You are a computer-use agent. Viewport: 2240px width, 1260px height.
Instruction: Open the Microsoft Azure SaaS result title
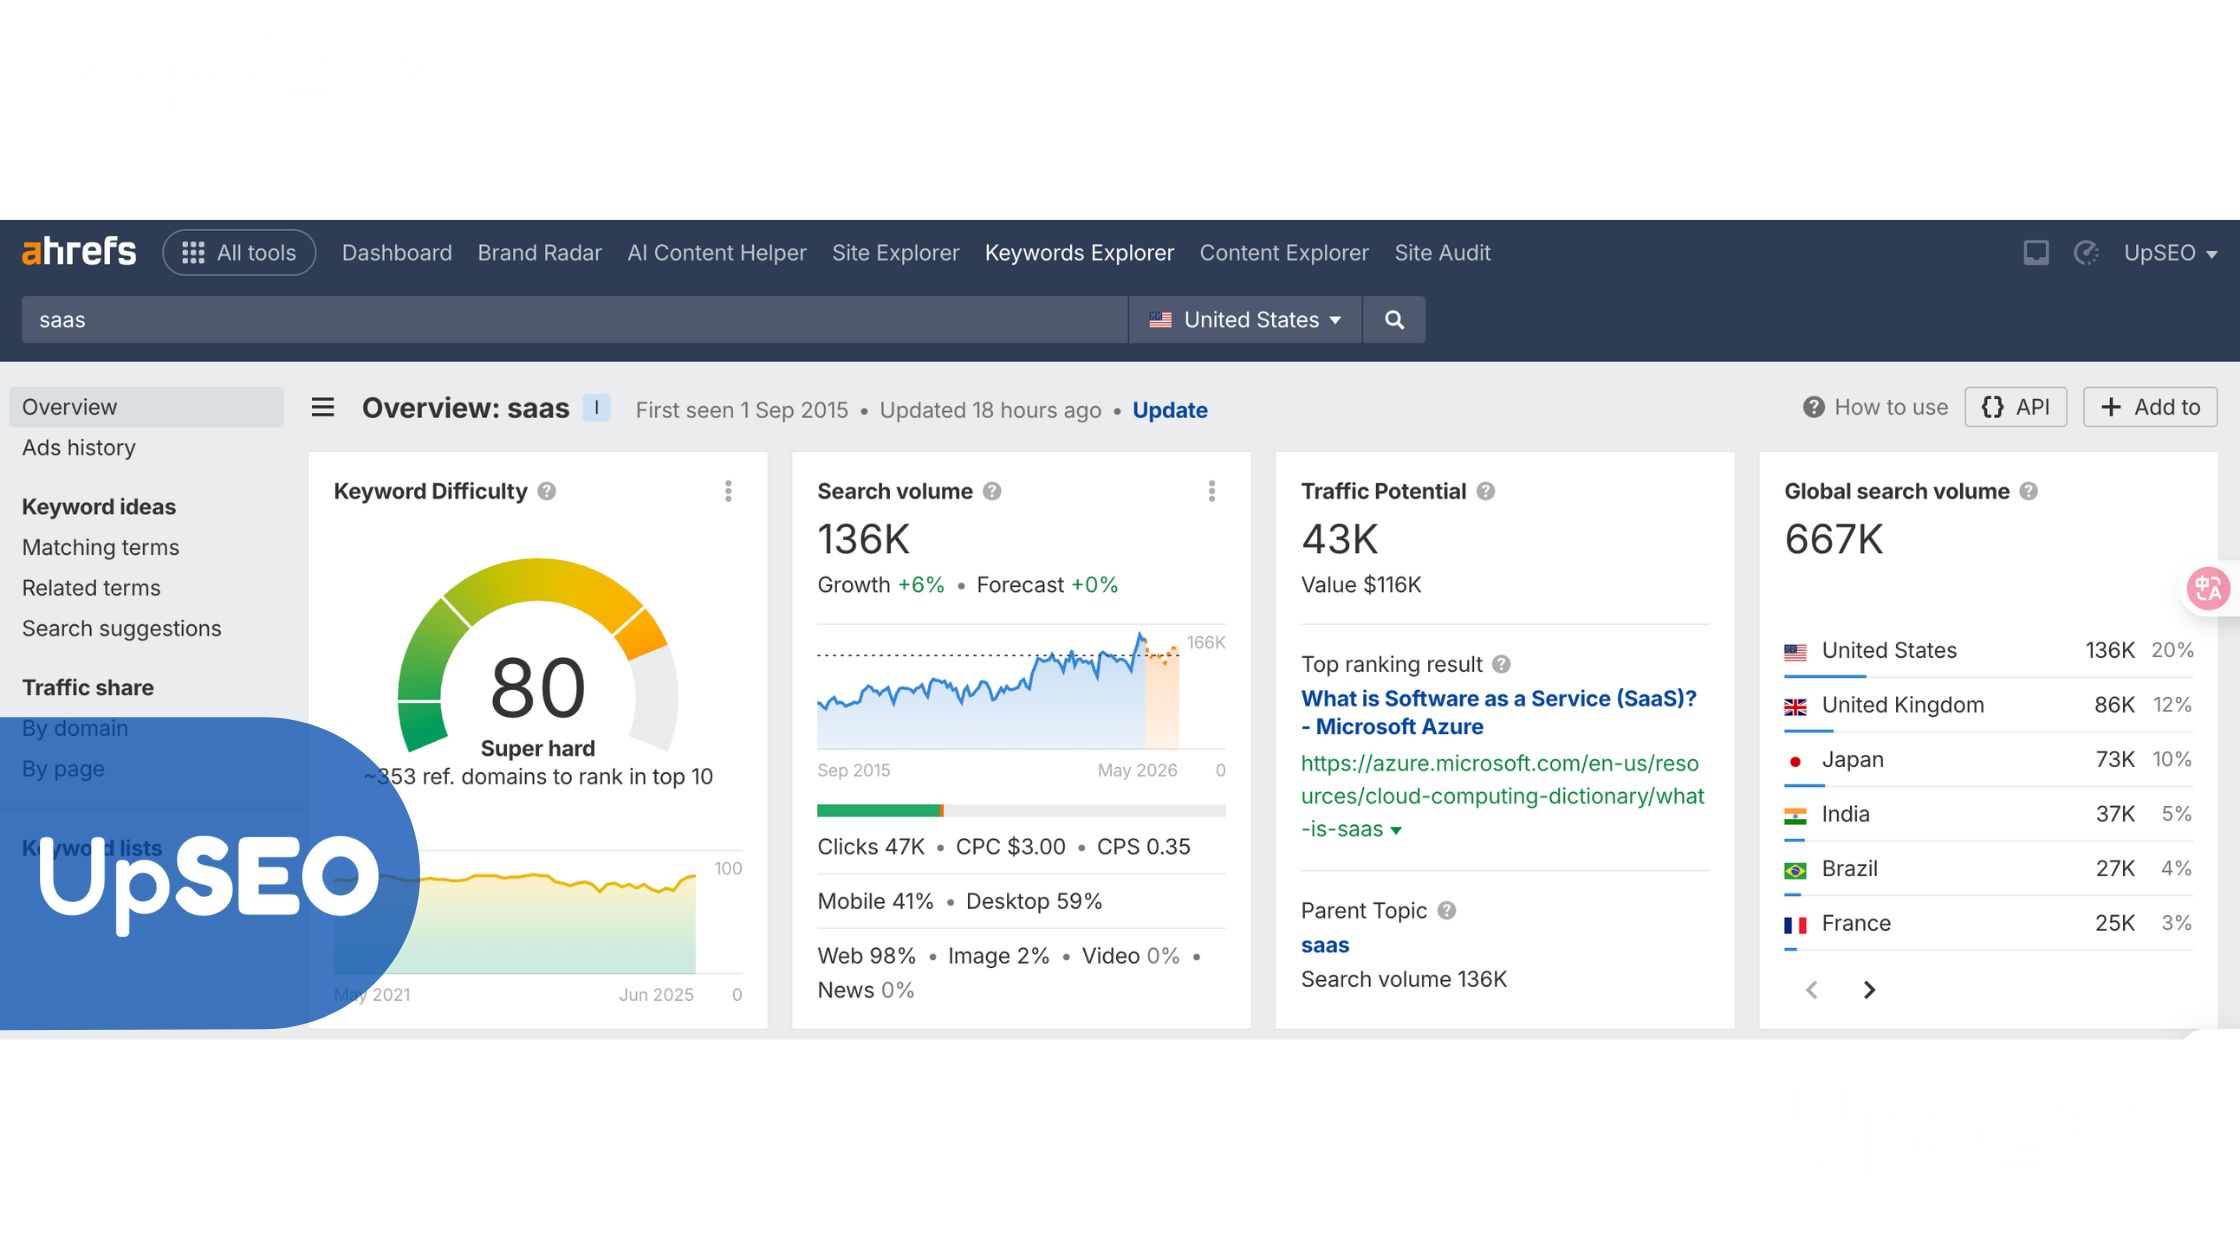pyautogui.click(x=1498, y=712)
